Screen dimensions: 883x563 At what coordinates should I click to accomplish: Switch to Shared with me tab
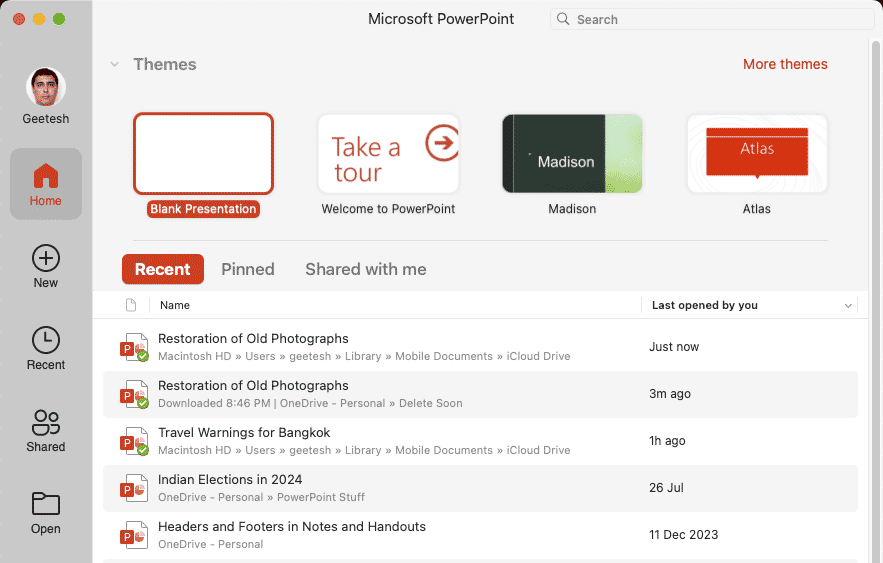365,269
